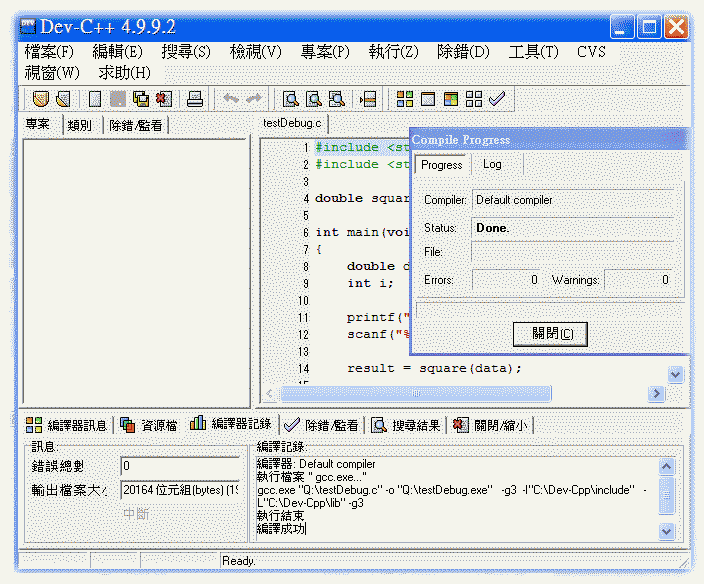The width and height of the screenshot is (704, 584).
Task: Click the Redo arrow icon
Action: [254, 98]
